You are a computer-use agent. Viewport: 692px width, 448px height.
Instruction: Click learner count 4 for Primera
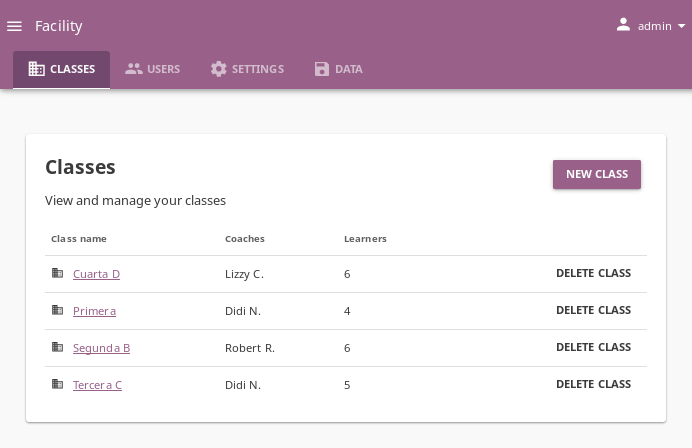[x=347, y=311]
